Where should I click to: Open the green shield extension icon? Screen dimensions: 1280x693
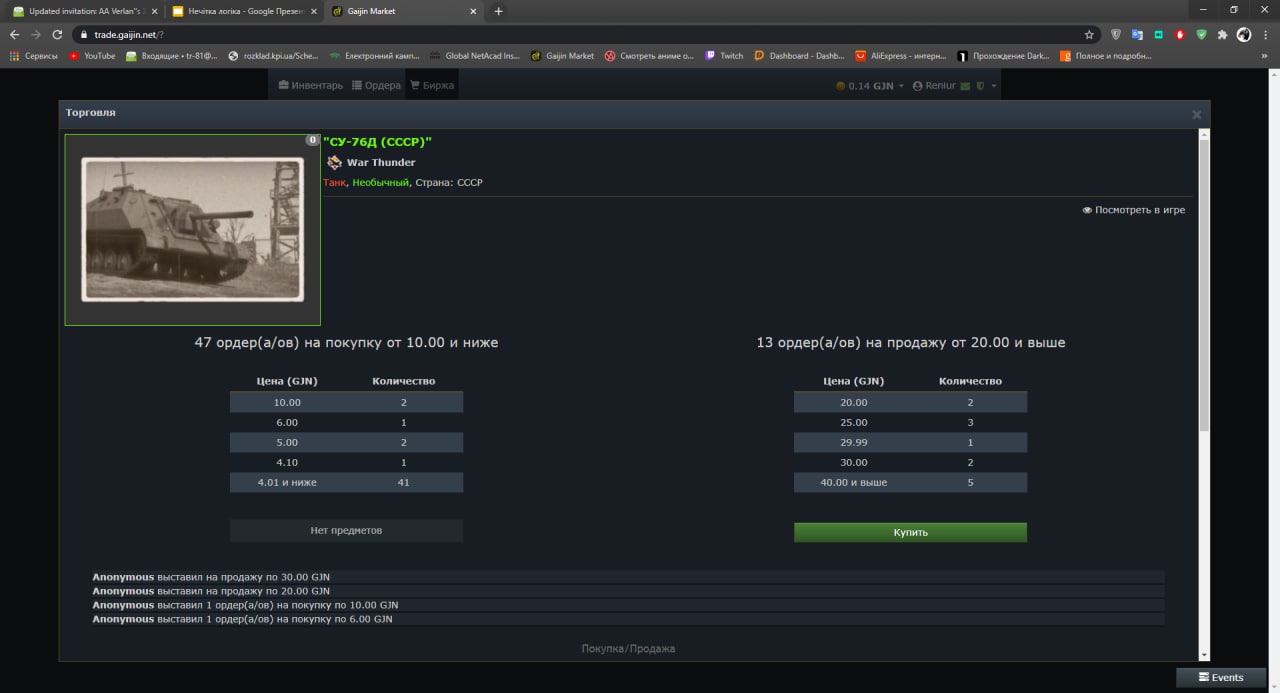(1201, 34)
